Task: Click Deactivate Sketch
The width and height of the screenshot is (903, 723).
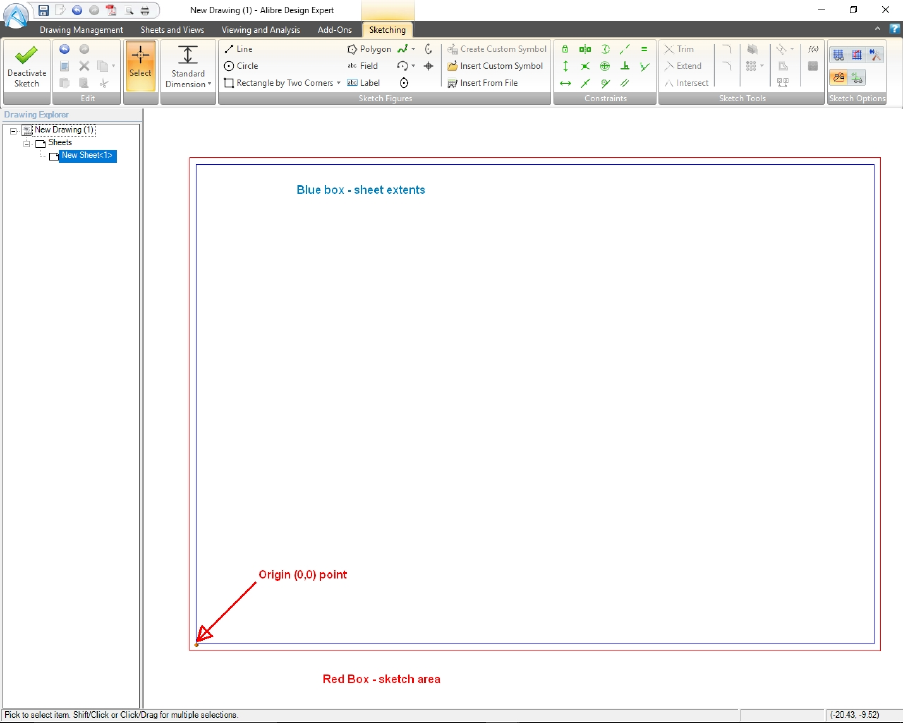Action: pyautogui.click(x=26, y=65)
